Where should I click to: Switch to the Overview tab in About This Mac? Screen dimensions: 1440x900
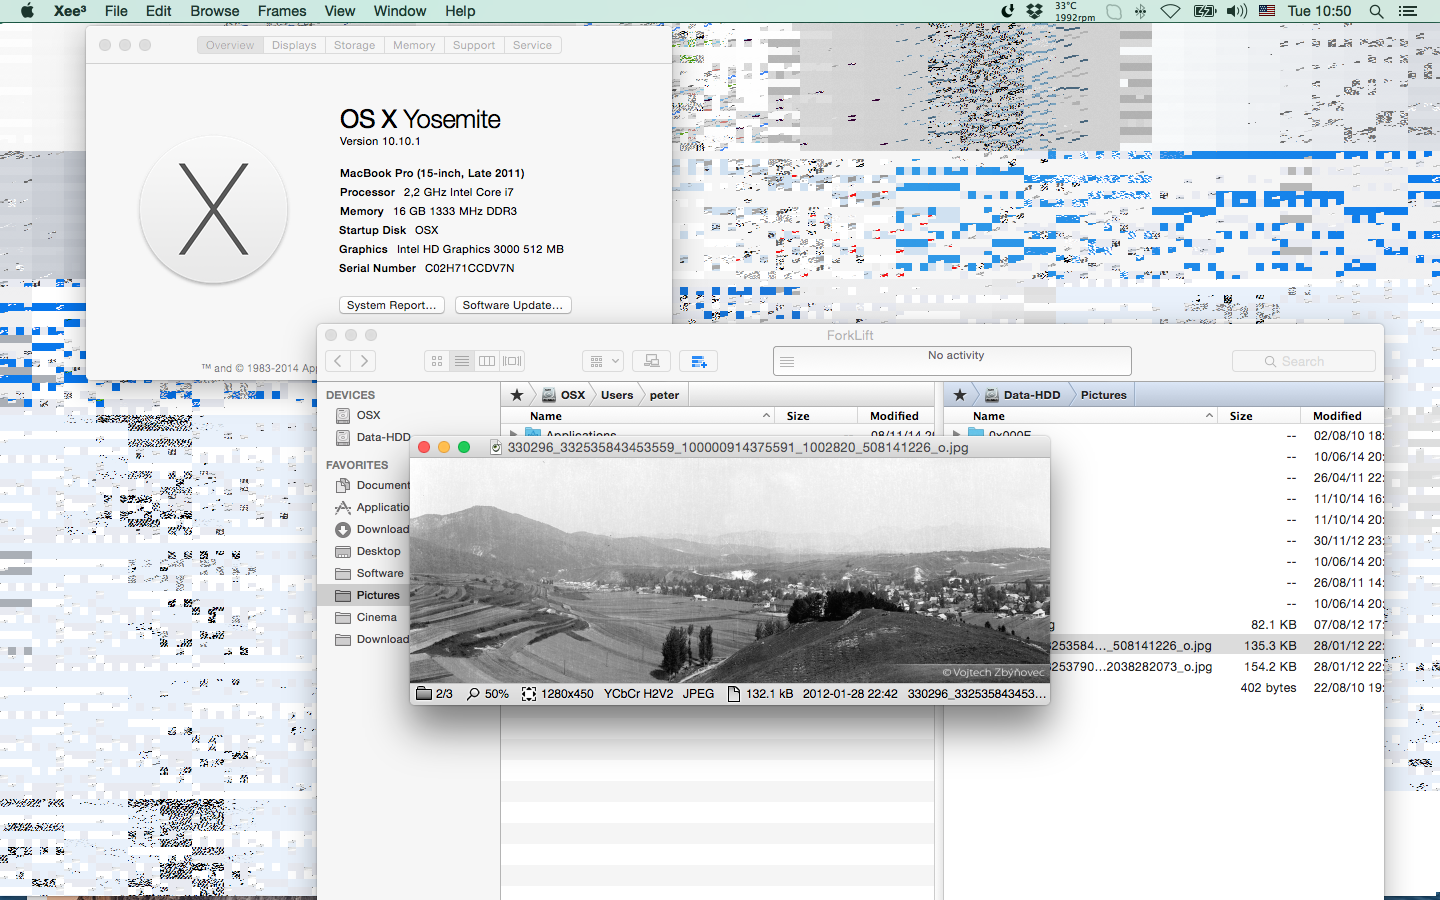coord(230,45)
